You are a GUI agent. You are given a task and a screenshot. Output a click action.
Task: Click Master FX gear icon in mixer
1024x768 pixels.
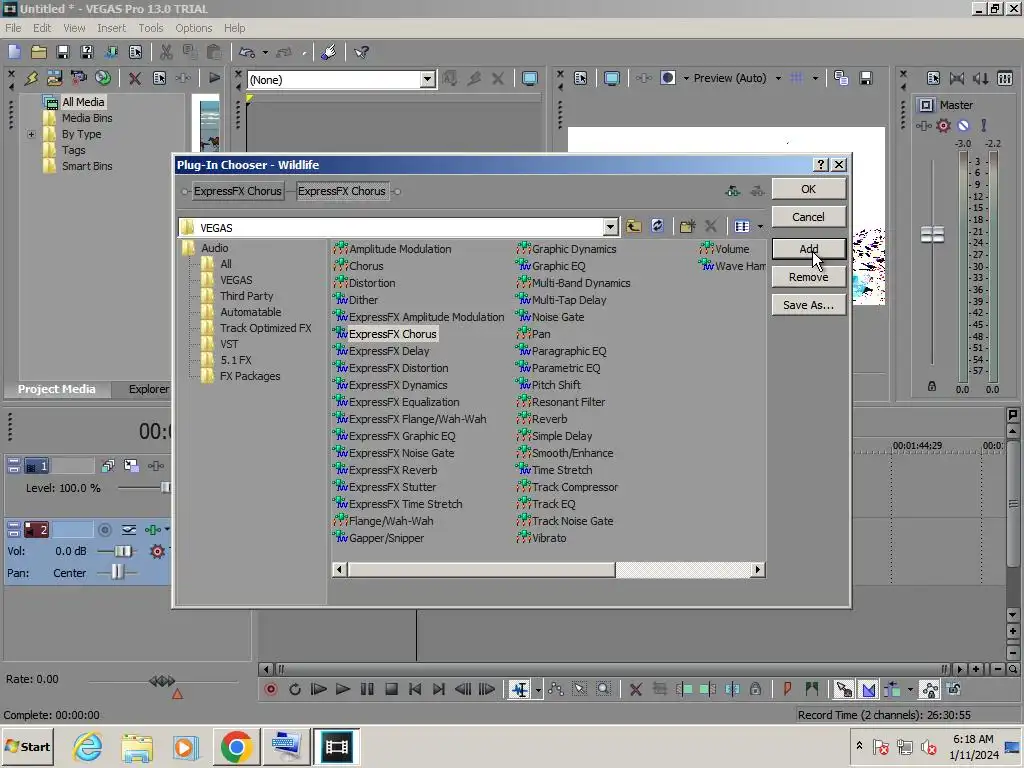pos(943,125)
